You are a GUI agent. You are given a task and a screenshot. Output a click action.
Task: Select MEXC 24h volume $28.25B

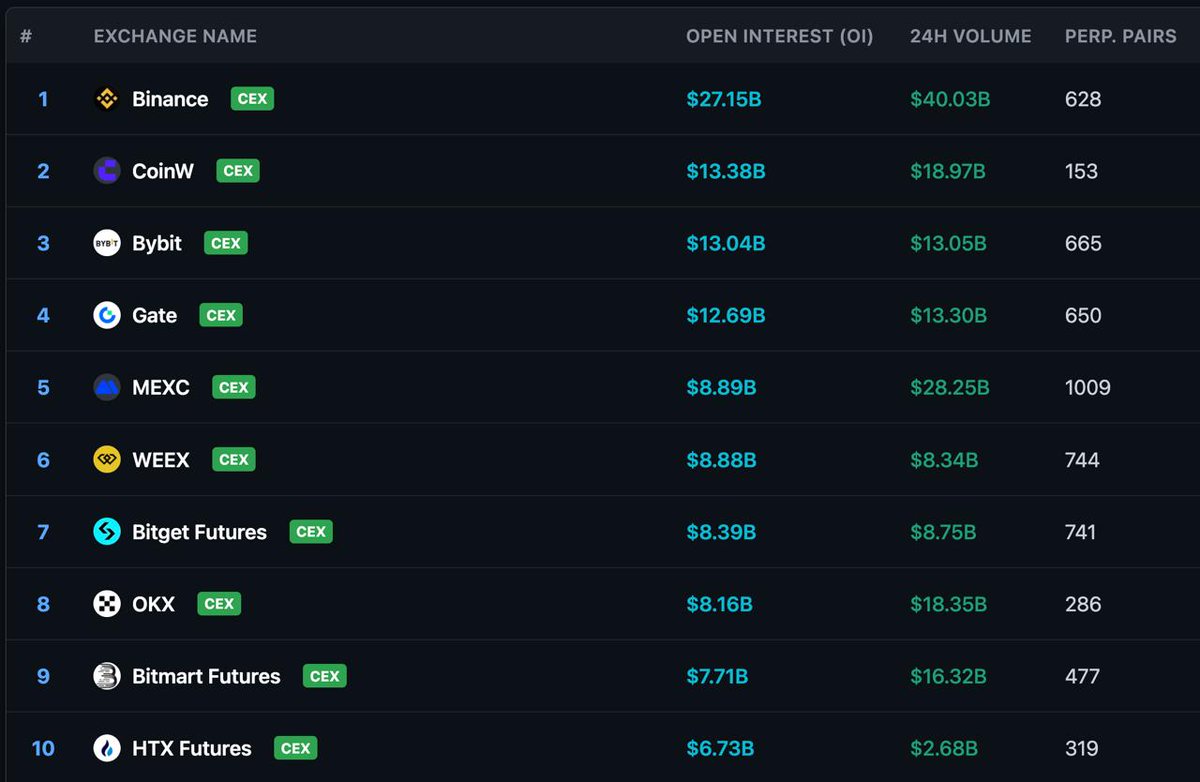click(950, 387)
